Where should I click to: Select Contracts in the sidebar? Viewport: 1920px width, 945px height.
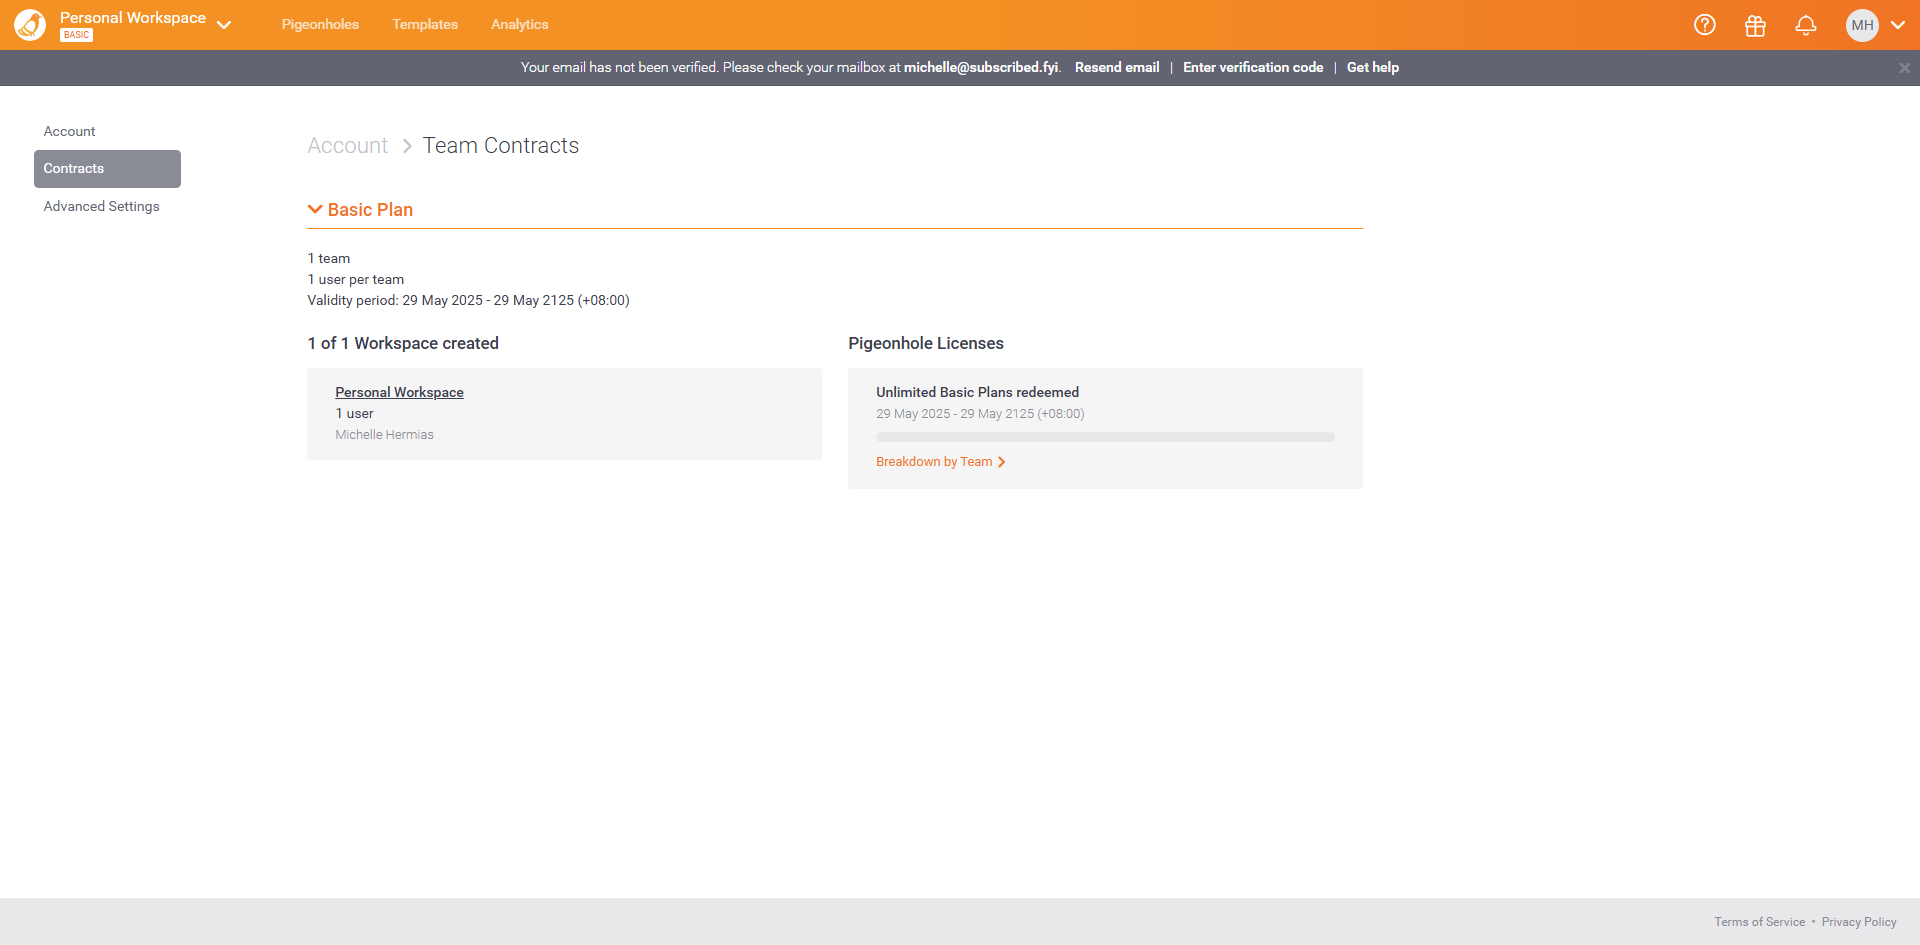(x=107, y=169)
